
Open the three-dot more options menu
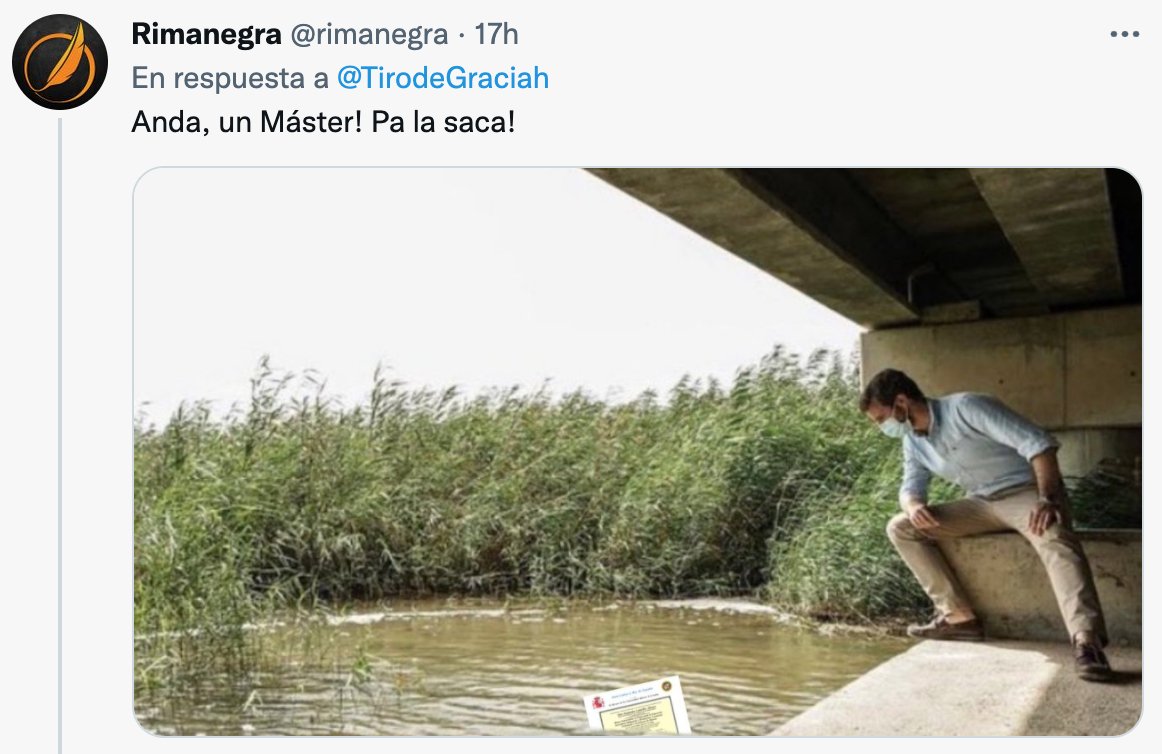point(1124,34)
